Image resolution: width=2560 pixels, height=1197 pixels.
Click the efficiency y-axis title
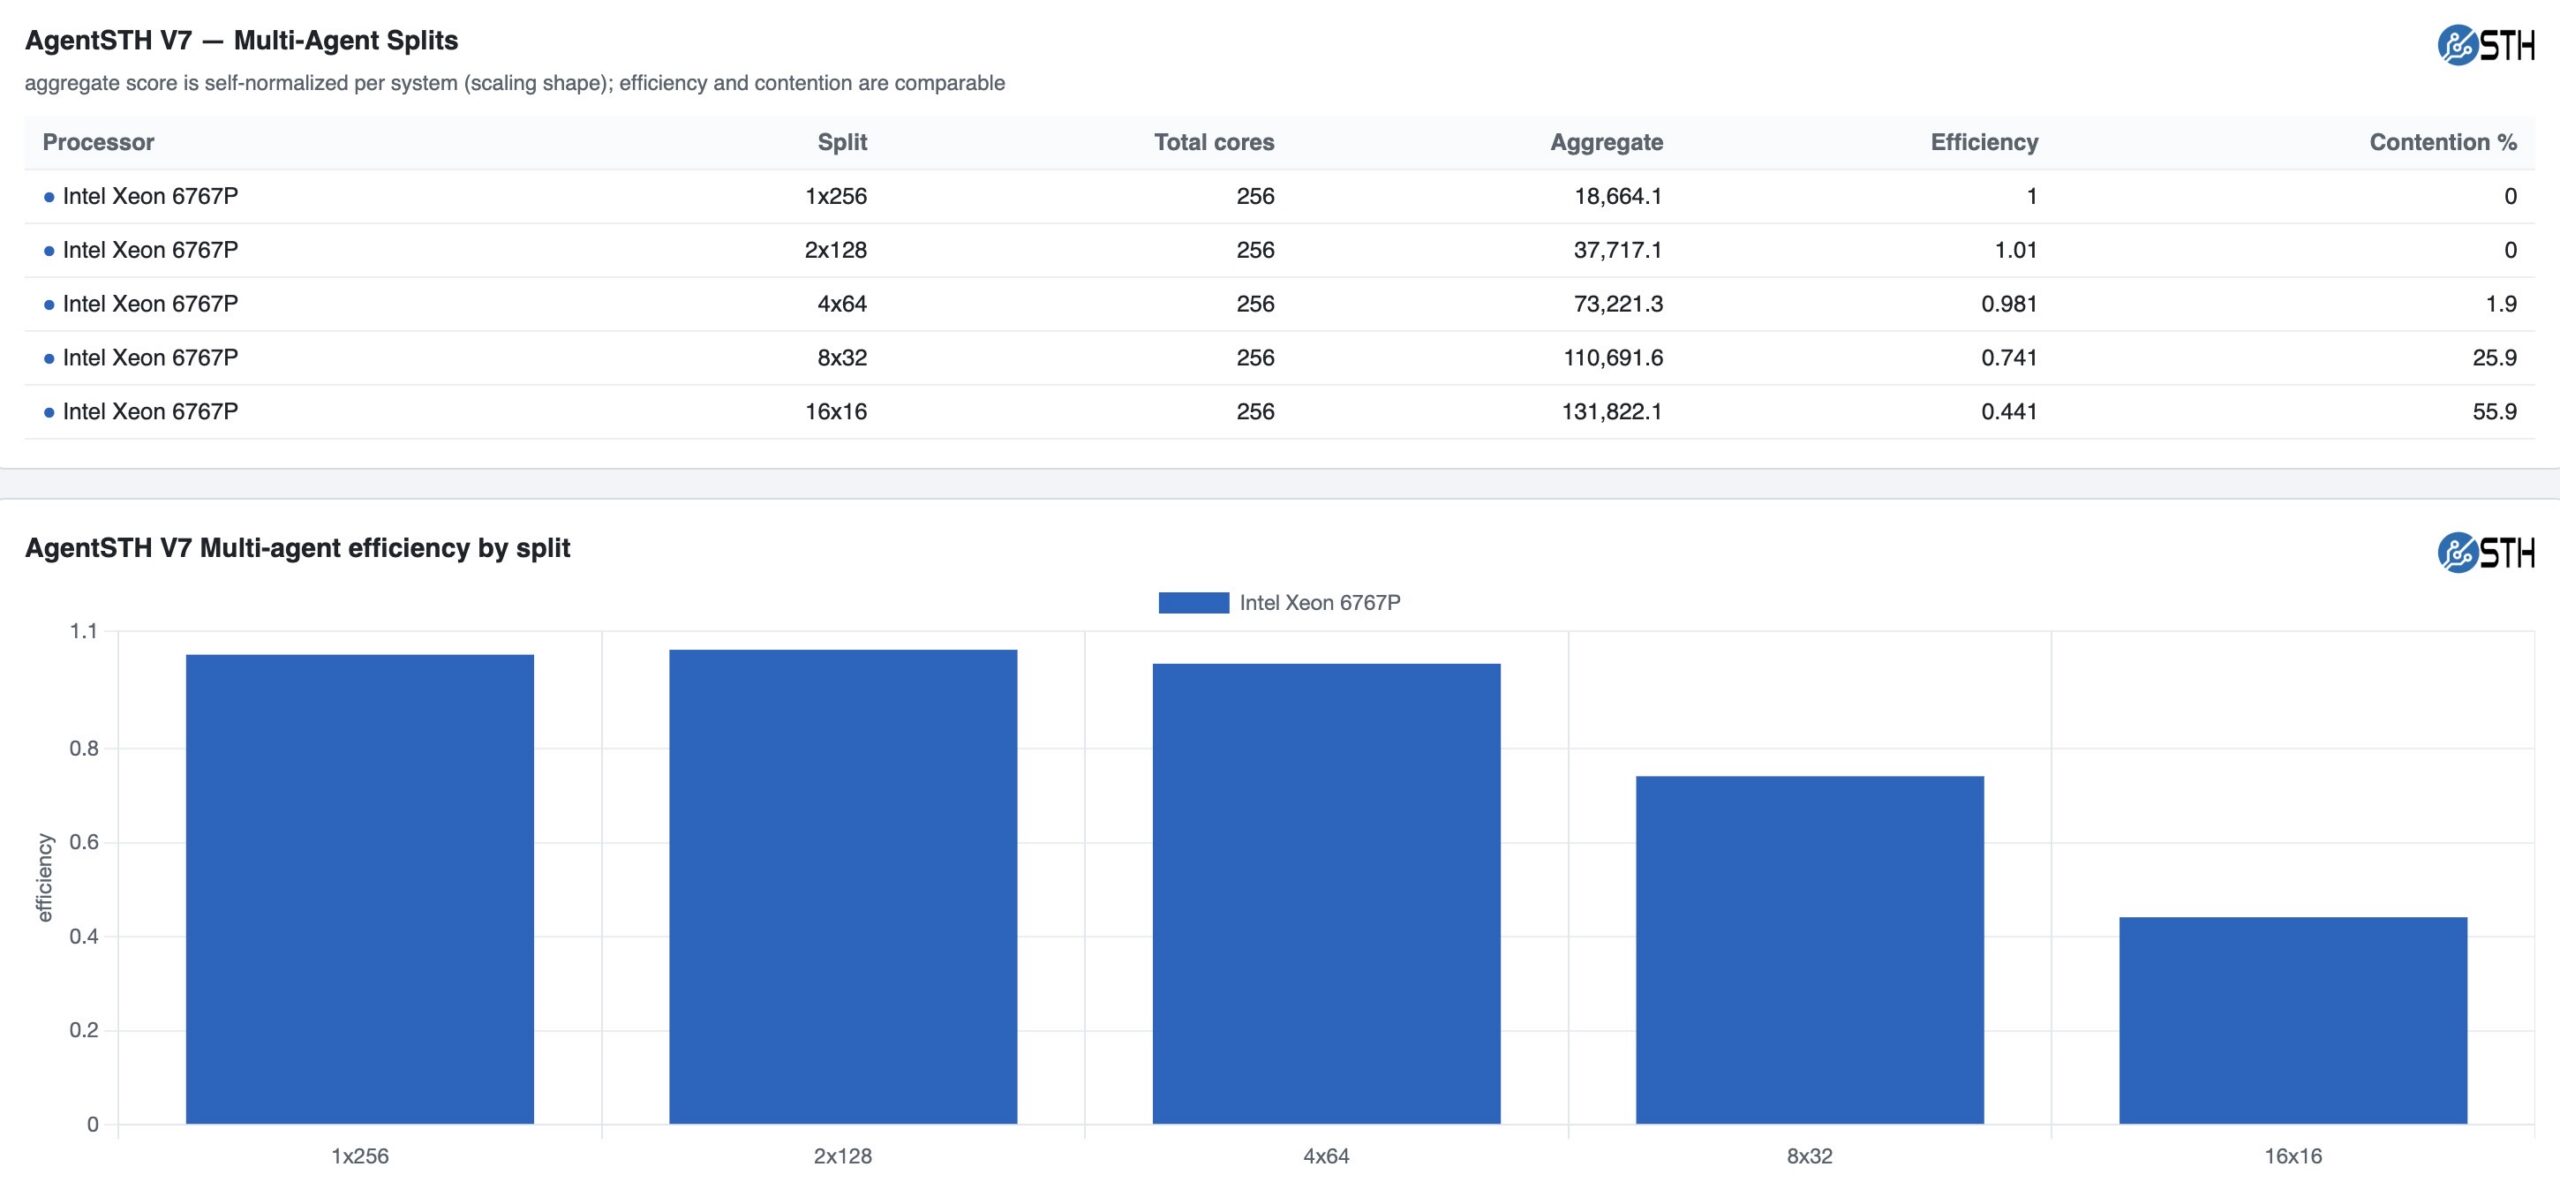[x=44, y=877]
